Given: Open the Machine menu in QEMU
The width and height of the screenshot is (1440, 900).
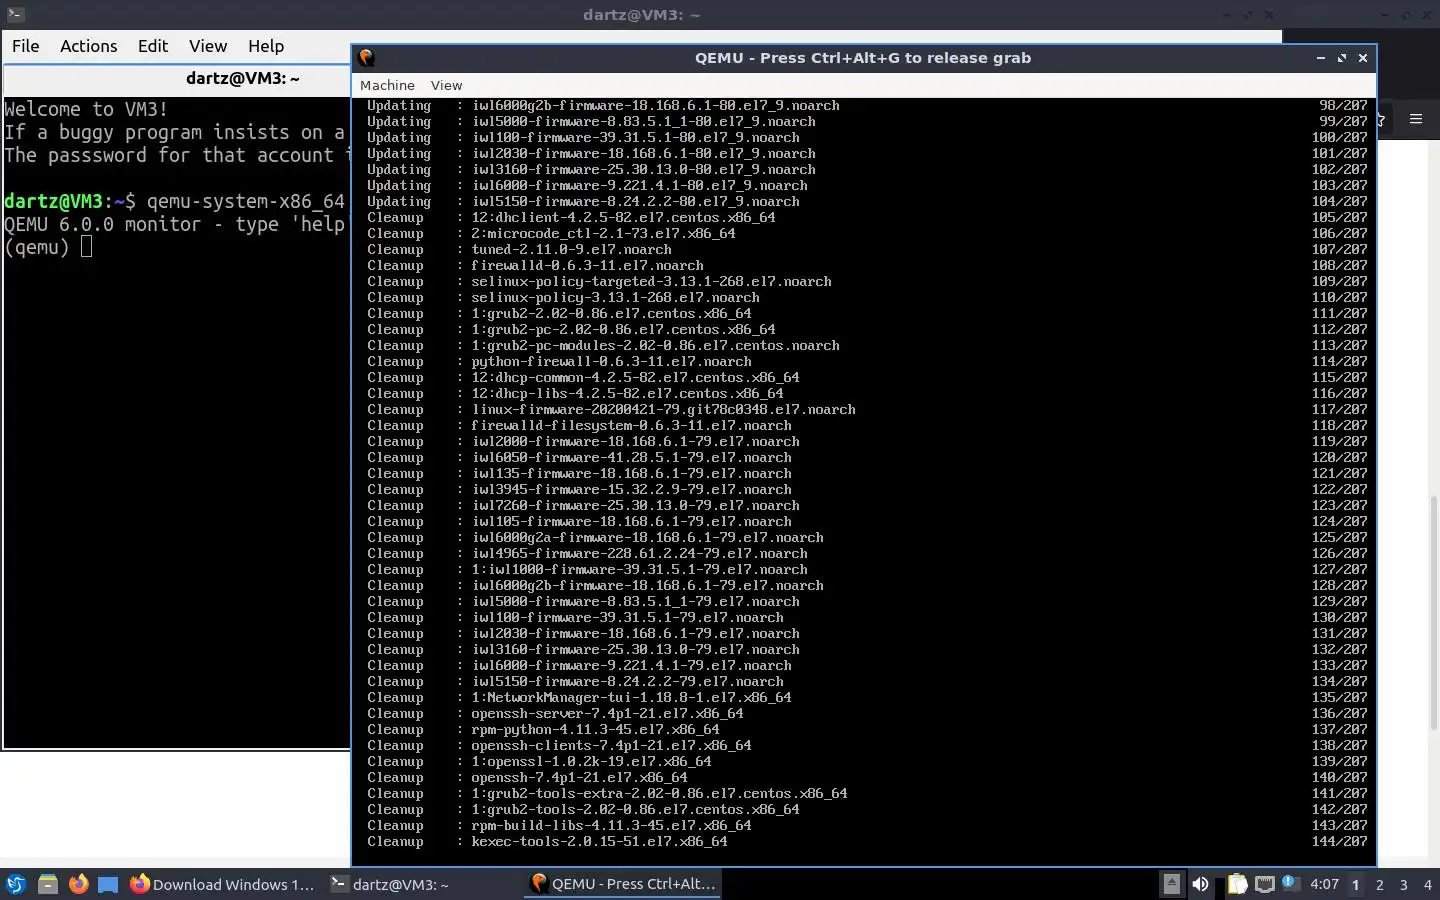Looking at the screenshot, I should pos(387,85).
